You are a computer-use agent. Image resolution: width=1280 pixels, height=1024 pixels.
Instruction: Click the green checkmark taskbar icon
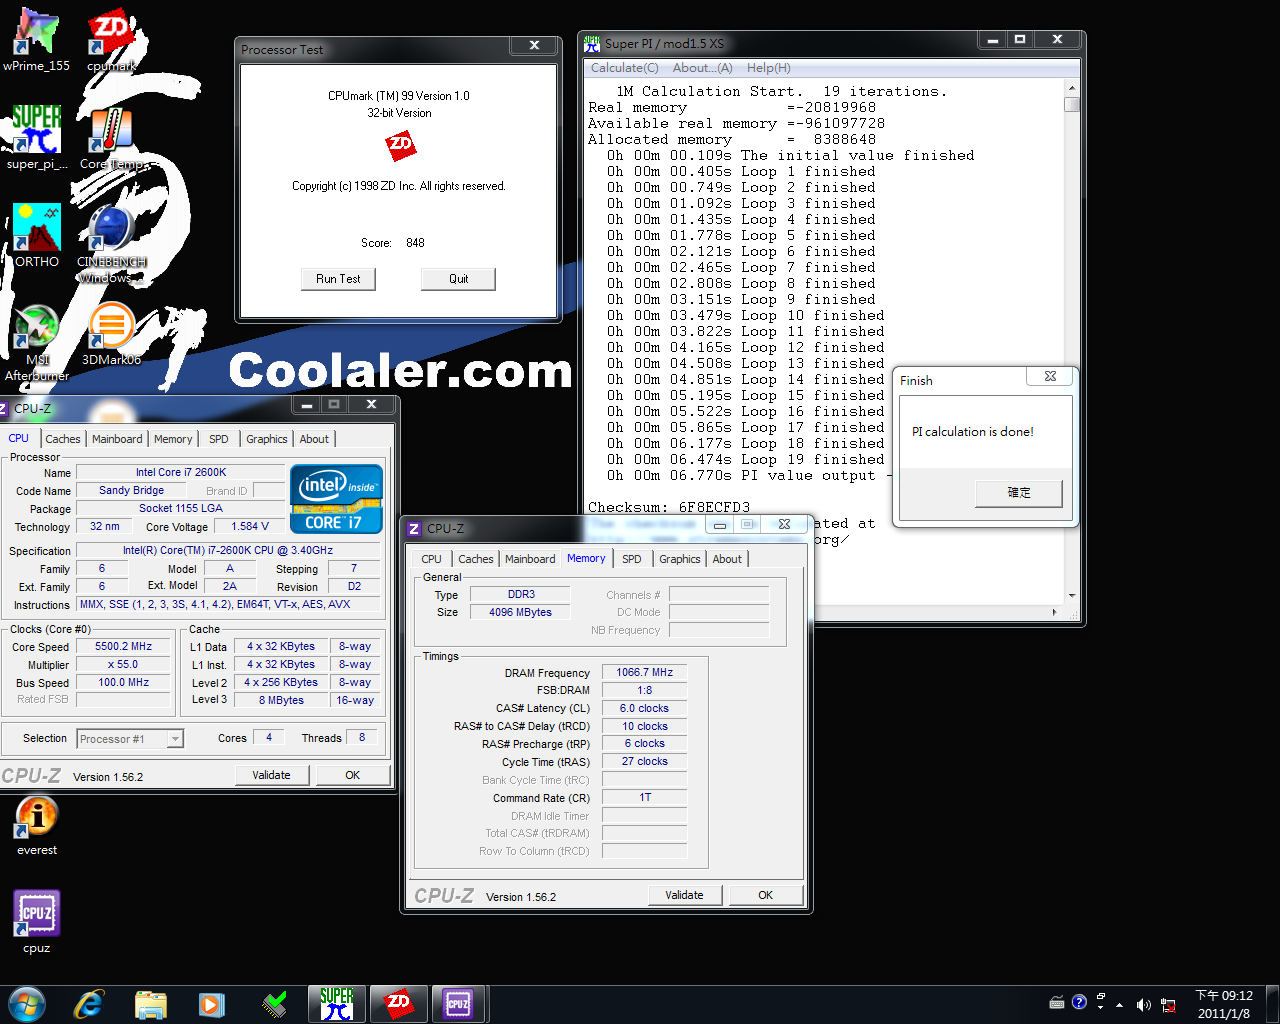[x=274, y=1003]
